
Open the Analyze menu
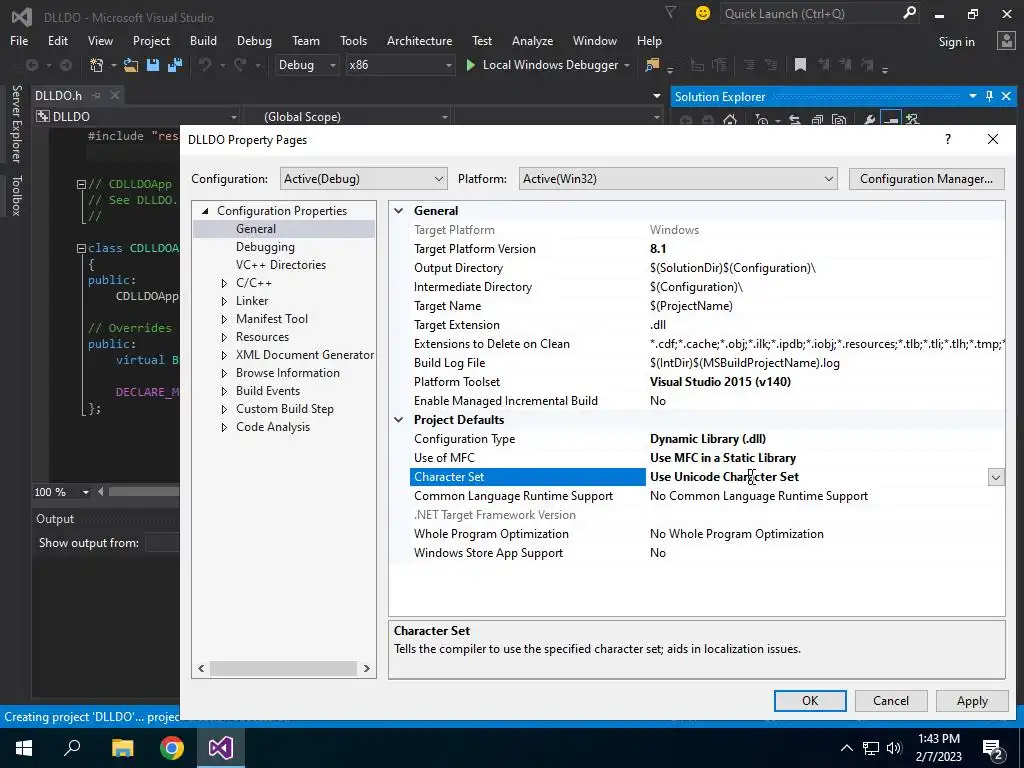532,40
